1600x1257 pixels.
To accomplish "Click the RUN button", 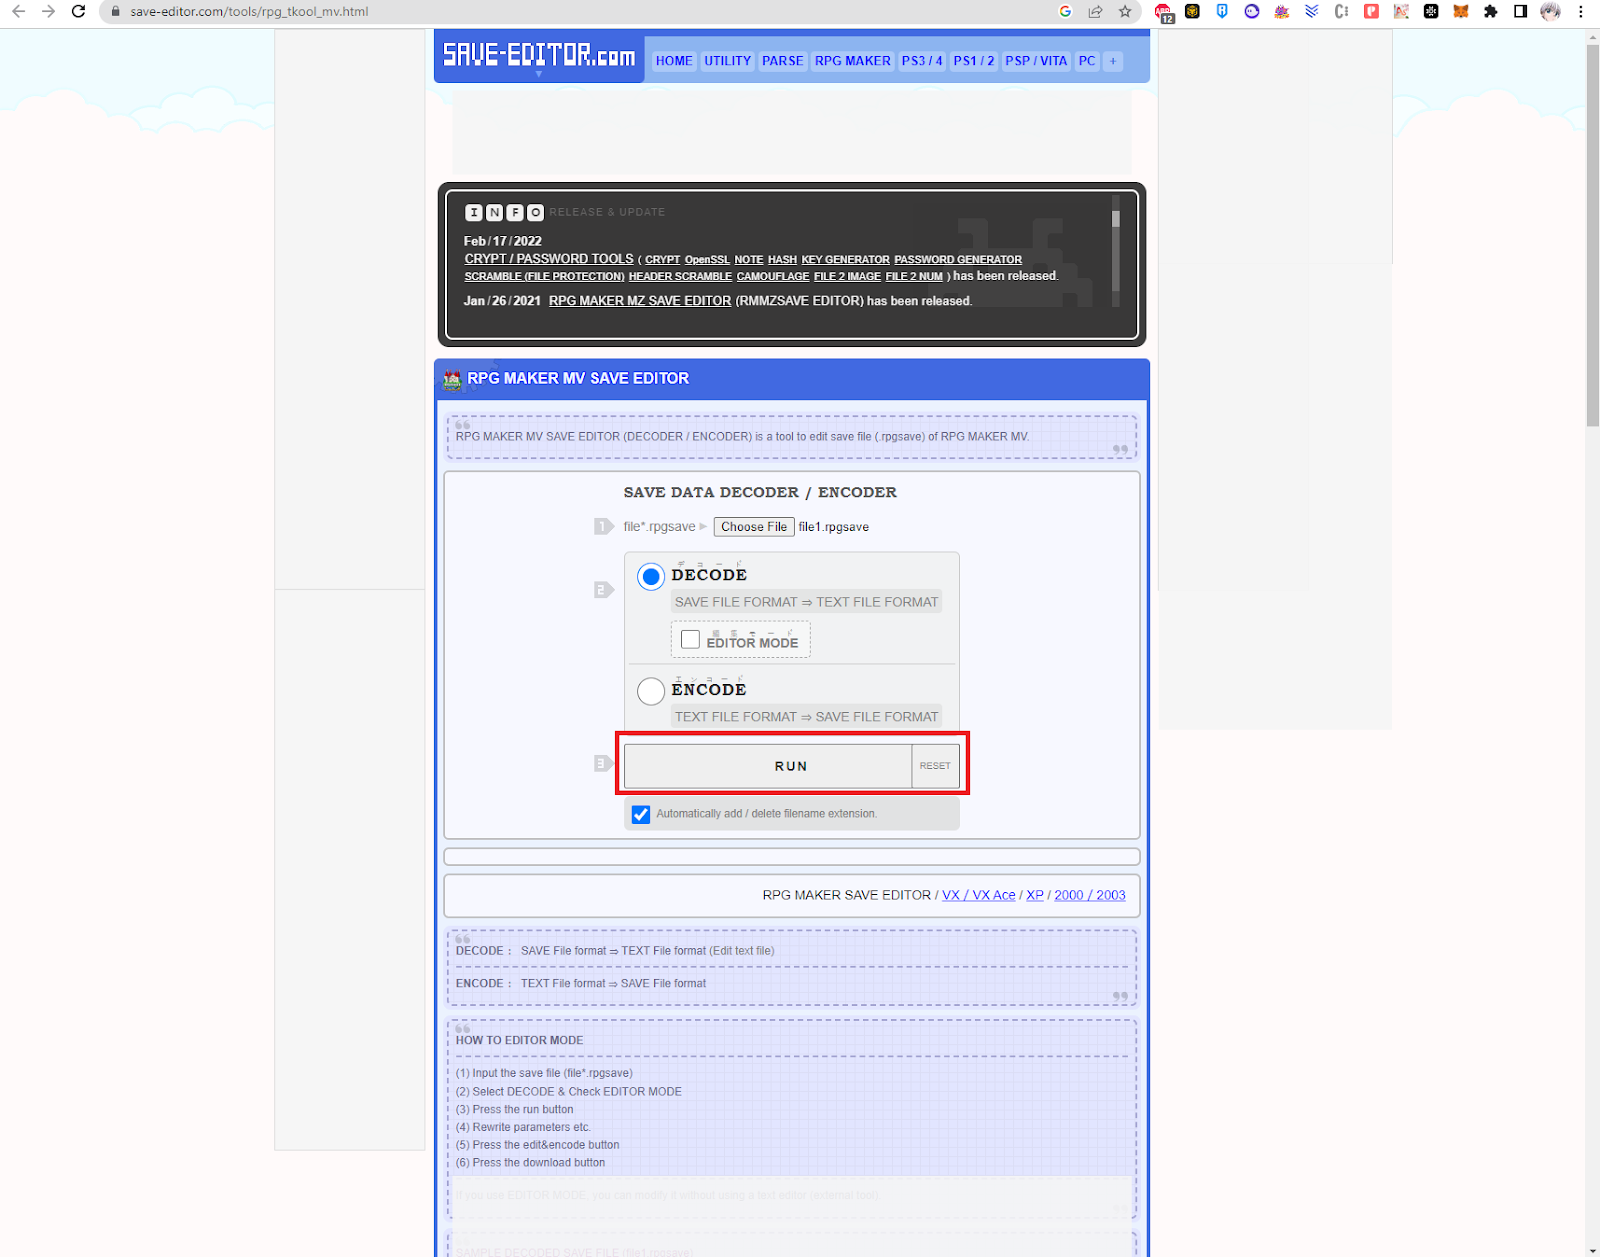I will tap(768, 766).
